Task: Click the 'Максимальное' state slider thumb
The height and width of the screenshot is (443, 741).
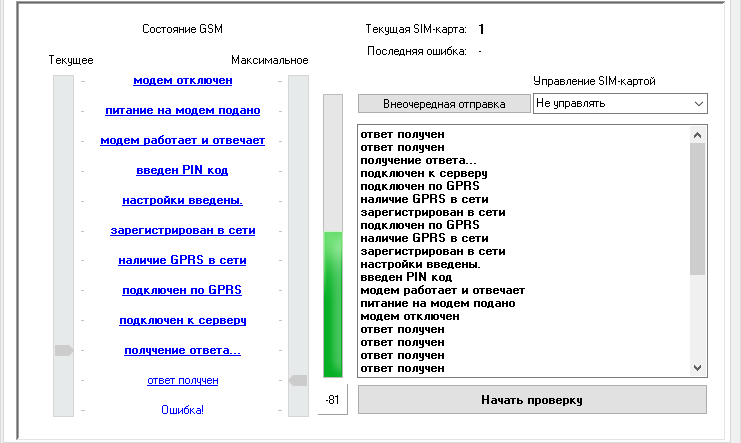Action: click(297, 380)
